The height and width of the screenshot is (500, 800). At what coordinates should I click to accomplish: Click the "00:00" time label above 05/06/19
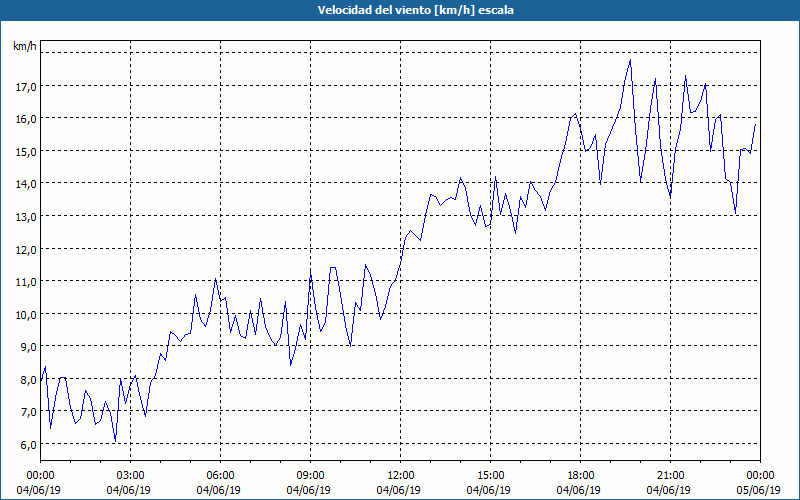click(x=760, y=476)
